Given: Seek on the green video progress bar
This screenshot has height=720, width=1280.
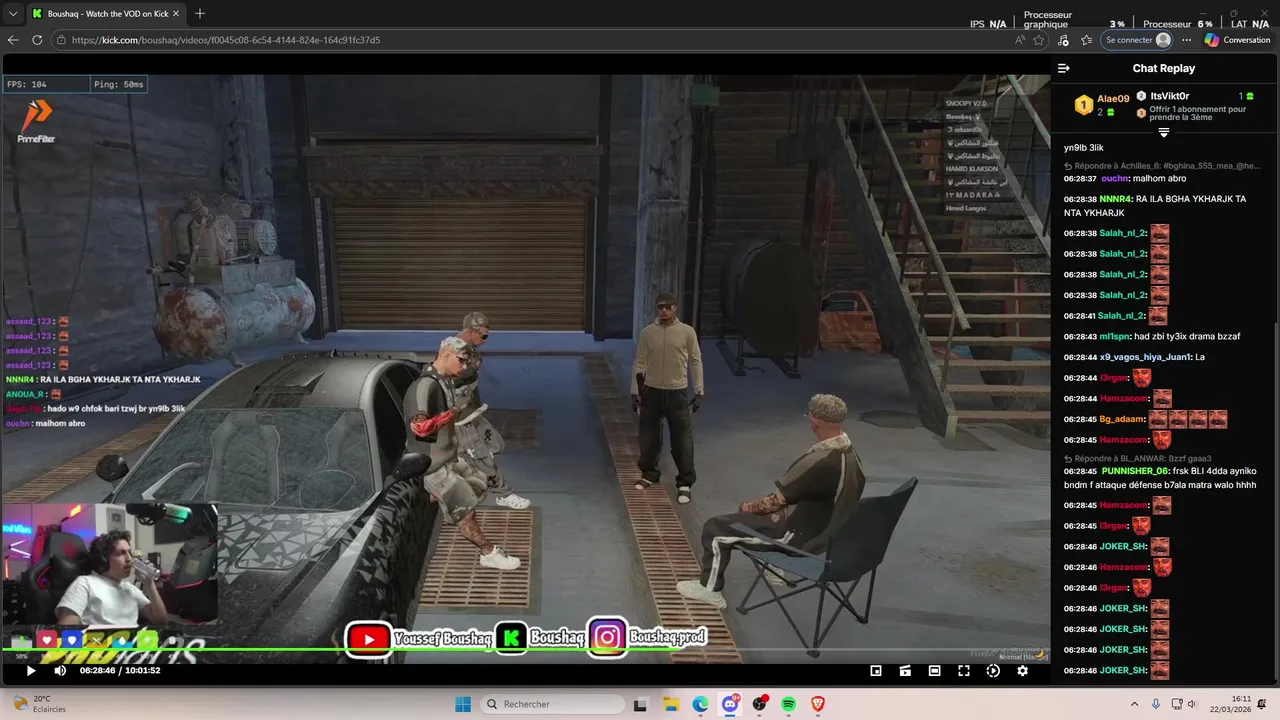Looking at the screenshot, I should (x=525, y=651).
